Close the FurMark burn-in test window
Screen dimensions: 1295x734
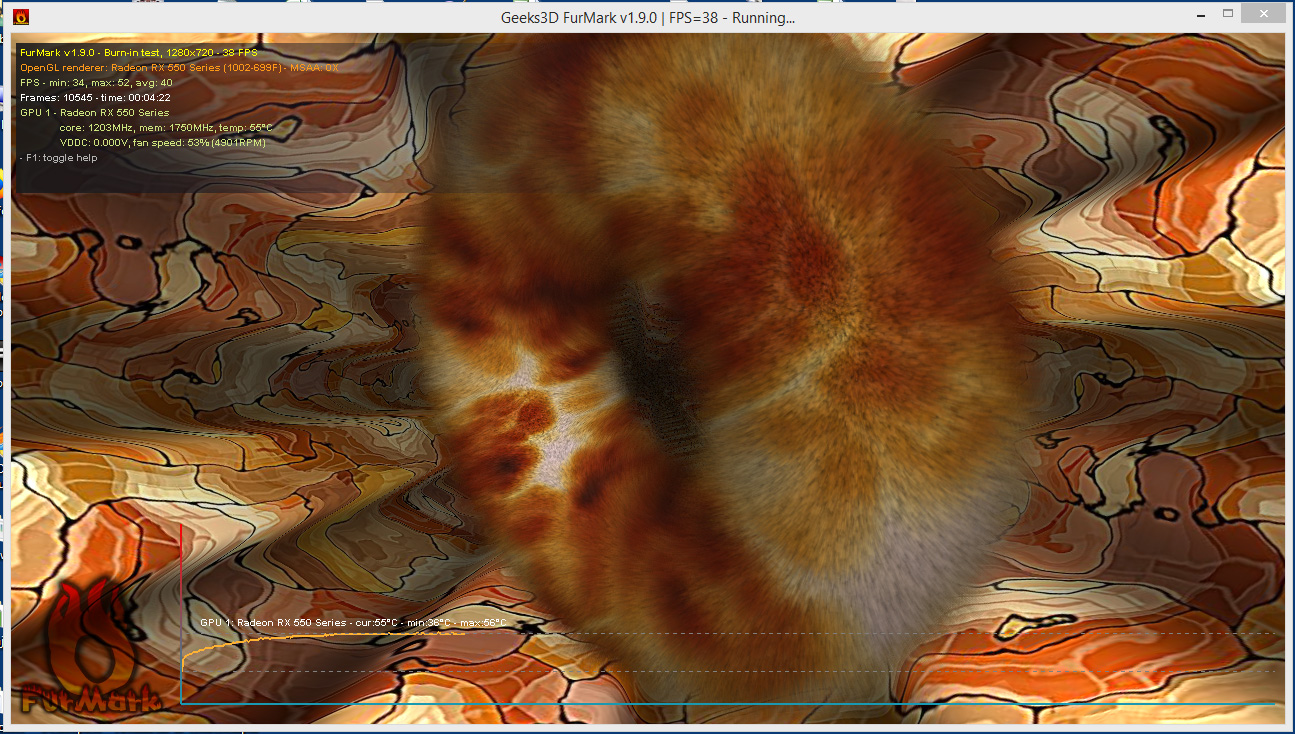1266,14
